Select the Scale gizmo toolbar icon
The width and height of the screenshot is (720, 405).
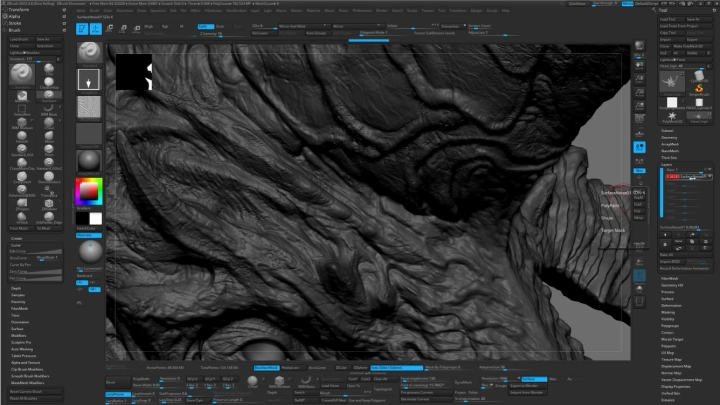123,29
